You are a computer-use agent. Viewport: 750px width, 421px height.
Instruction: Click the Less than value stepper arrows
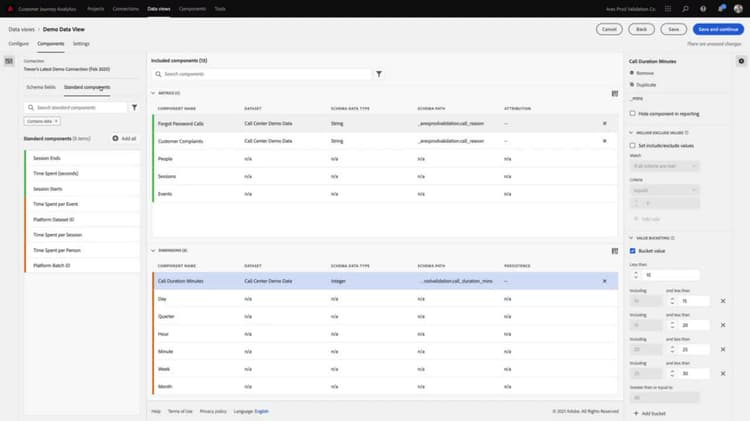[x=636, y=275]
